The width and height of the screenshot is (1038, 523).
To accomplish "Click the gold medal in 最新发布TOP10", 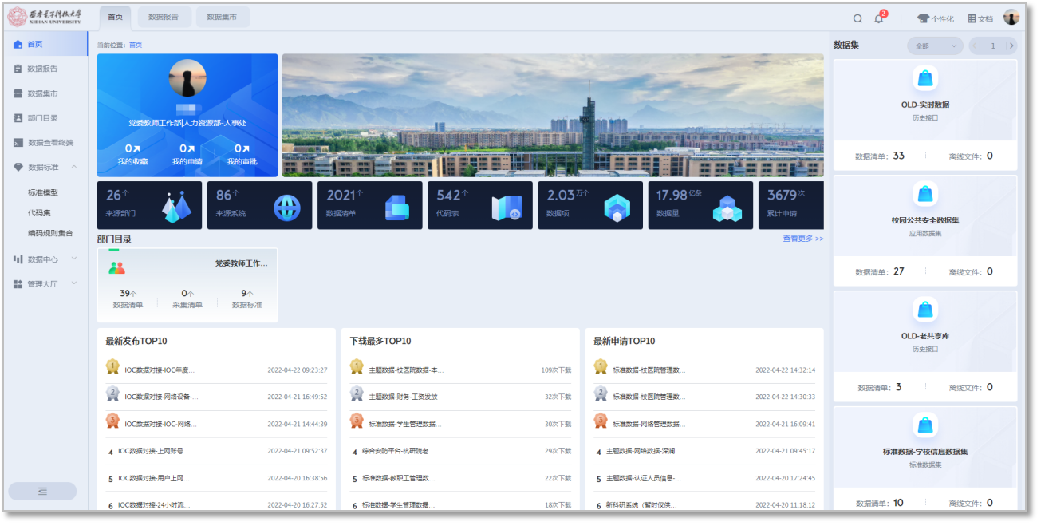I will 113,366.
